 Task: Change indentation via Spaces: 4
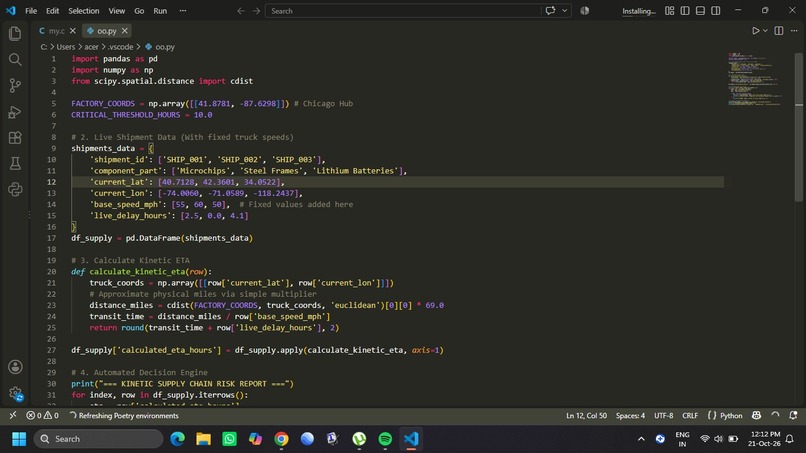pos(630,415)
